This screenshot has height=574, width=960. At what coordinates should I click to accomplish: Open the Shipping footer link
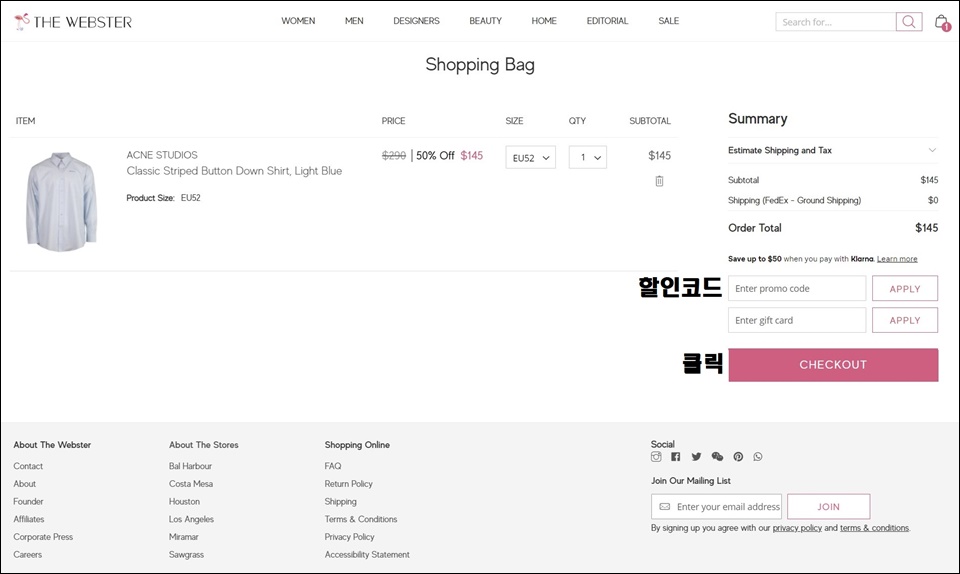[x=340, y=501]
